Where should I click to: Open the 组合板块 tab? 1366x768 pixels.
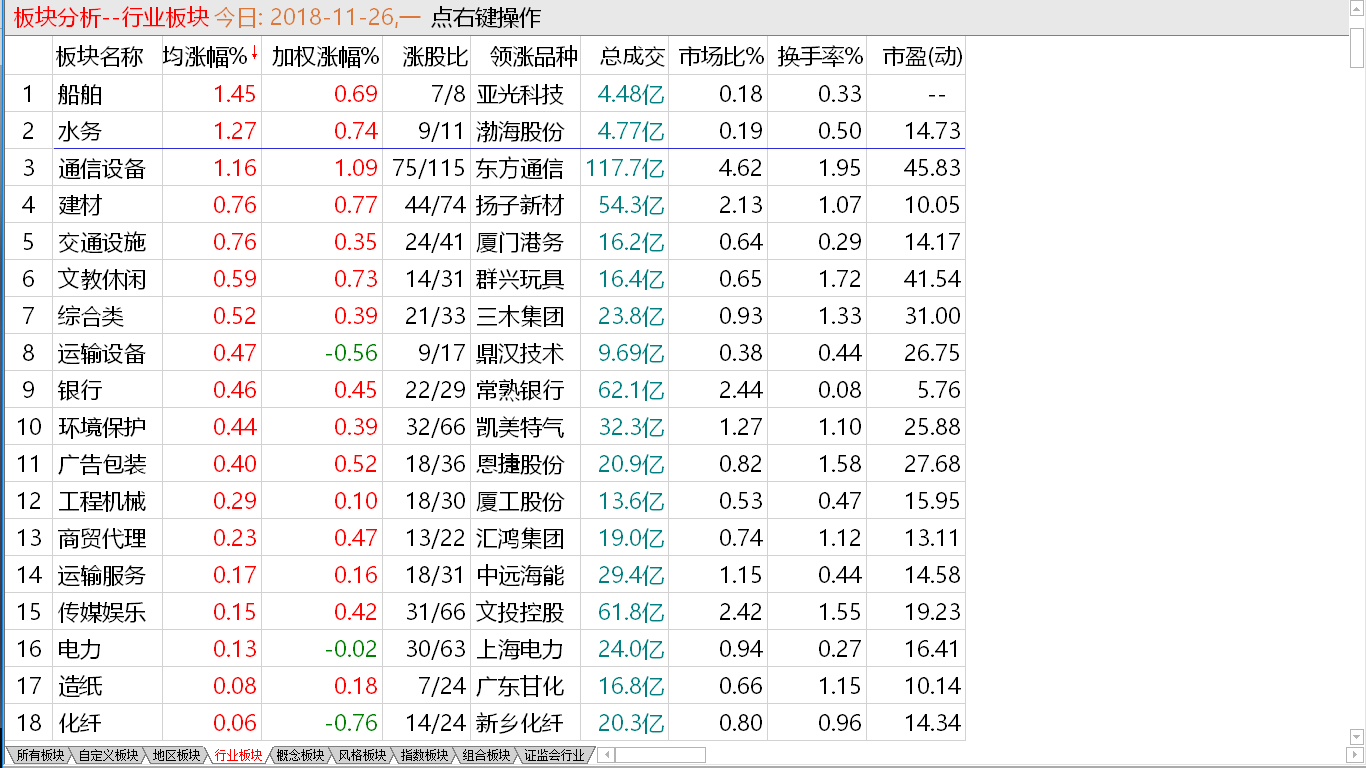point(486,755)
